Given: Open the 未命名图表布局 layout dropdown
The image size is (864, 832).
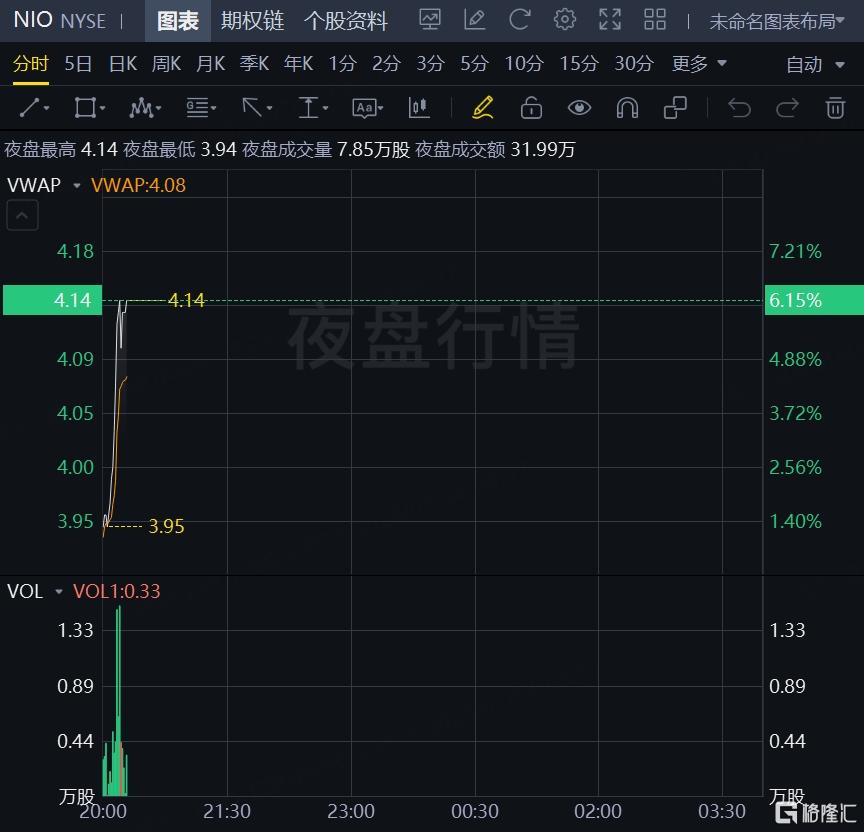Looking at the screenshot, I should [x=776, y=21].
